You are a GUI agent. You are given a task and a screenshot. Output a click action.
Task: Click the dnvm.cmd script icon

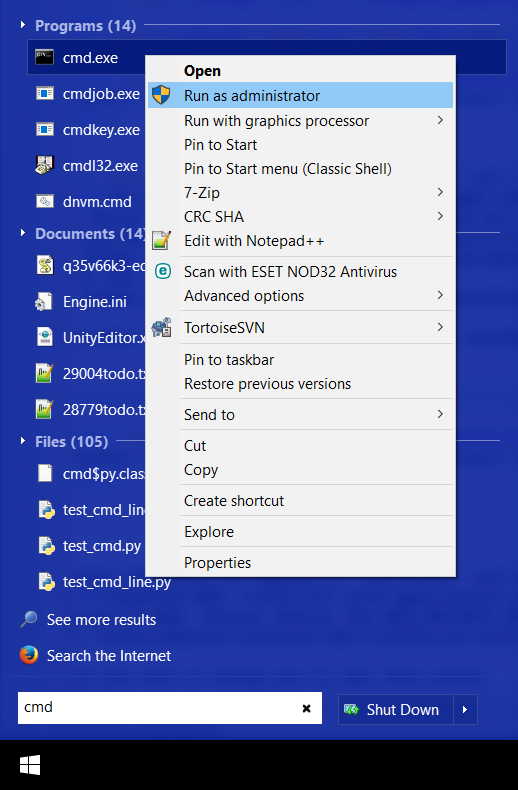pos(45,202)
